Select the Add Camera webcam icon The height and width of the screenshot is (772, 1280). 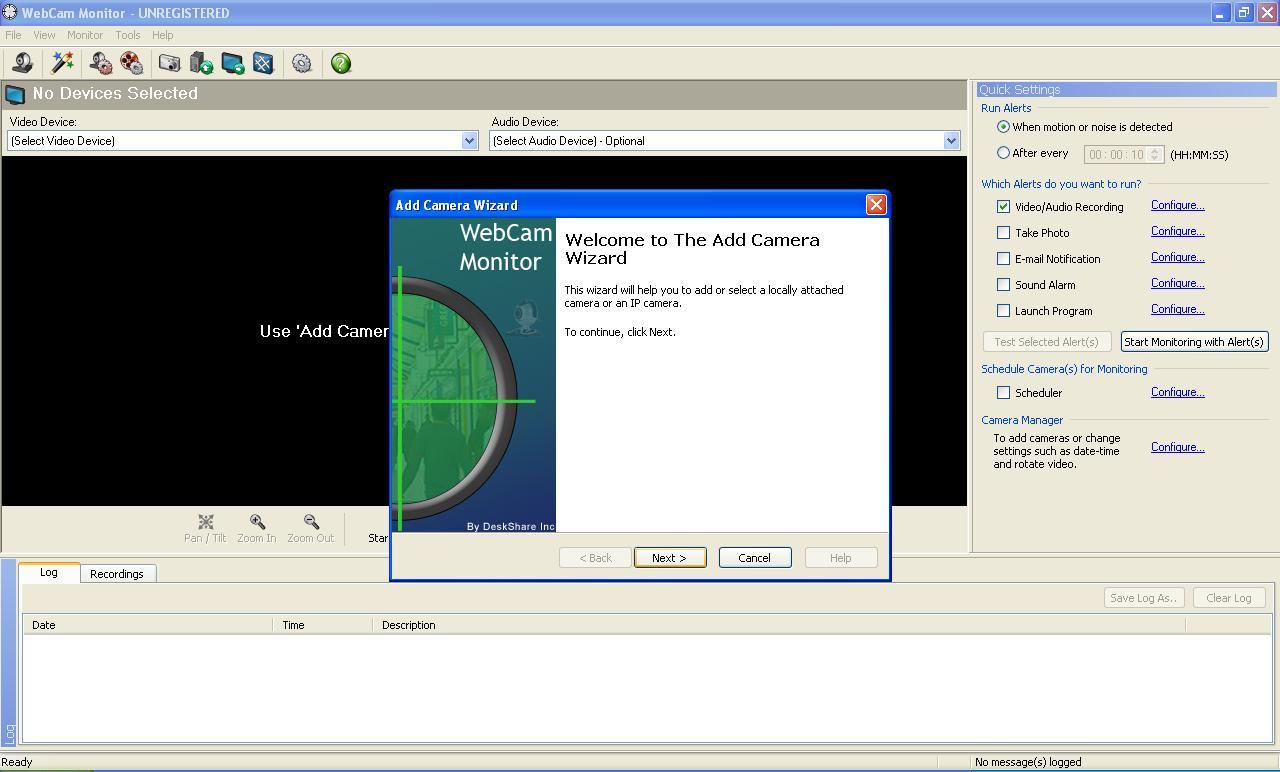(22, 63)
